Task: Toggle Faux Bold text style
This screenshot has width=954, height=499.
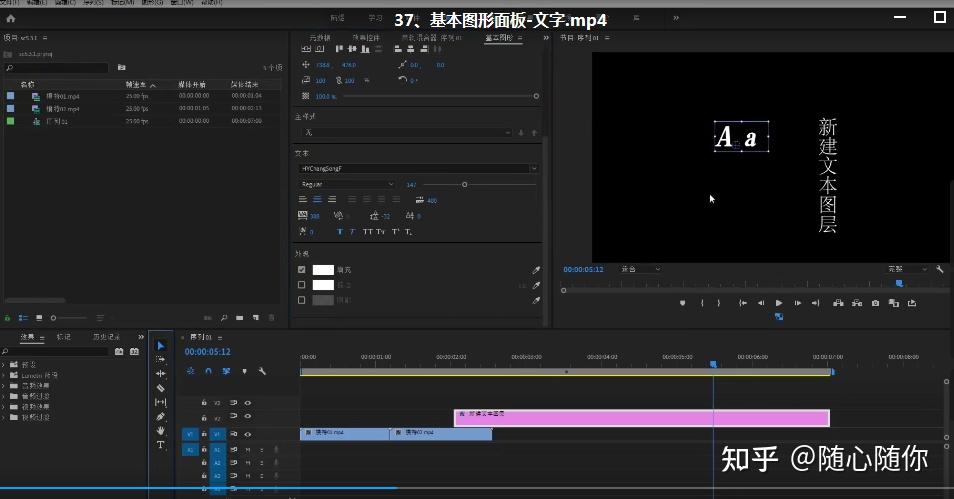Action: tap(339, 232)
